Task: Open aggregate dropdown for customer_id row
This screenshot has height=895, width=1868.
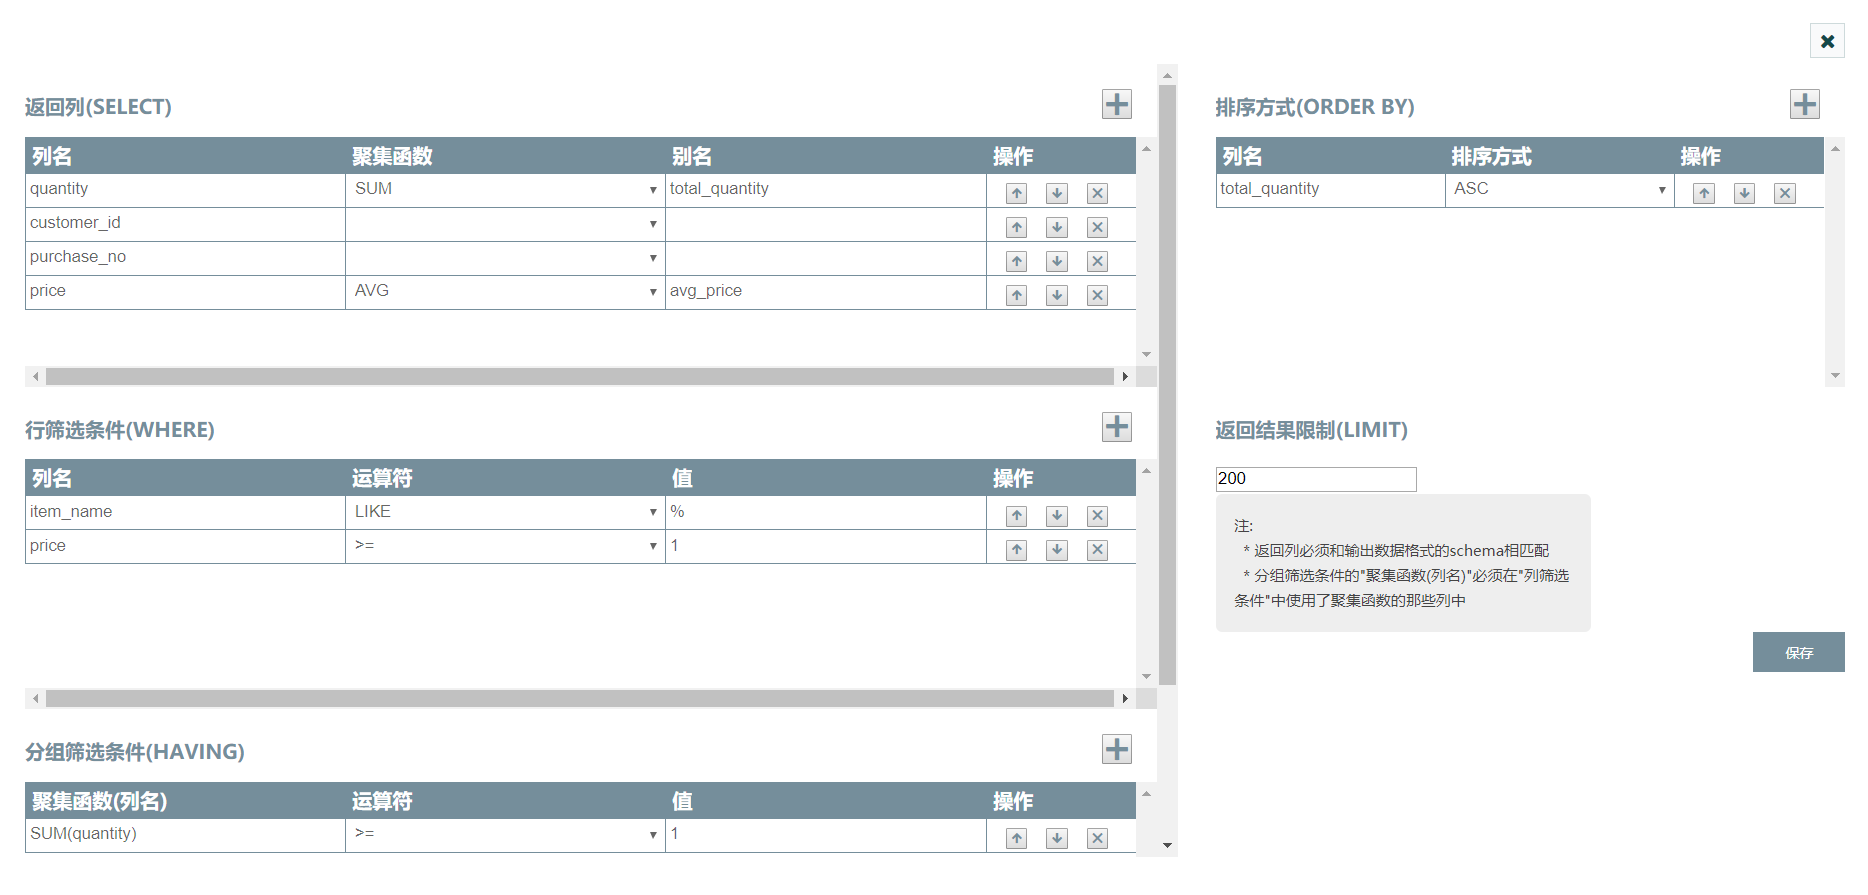Action: coord(505,224)
